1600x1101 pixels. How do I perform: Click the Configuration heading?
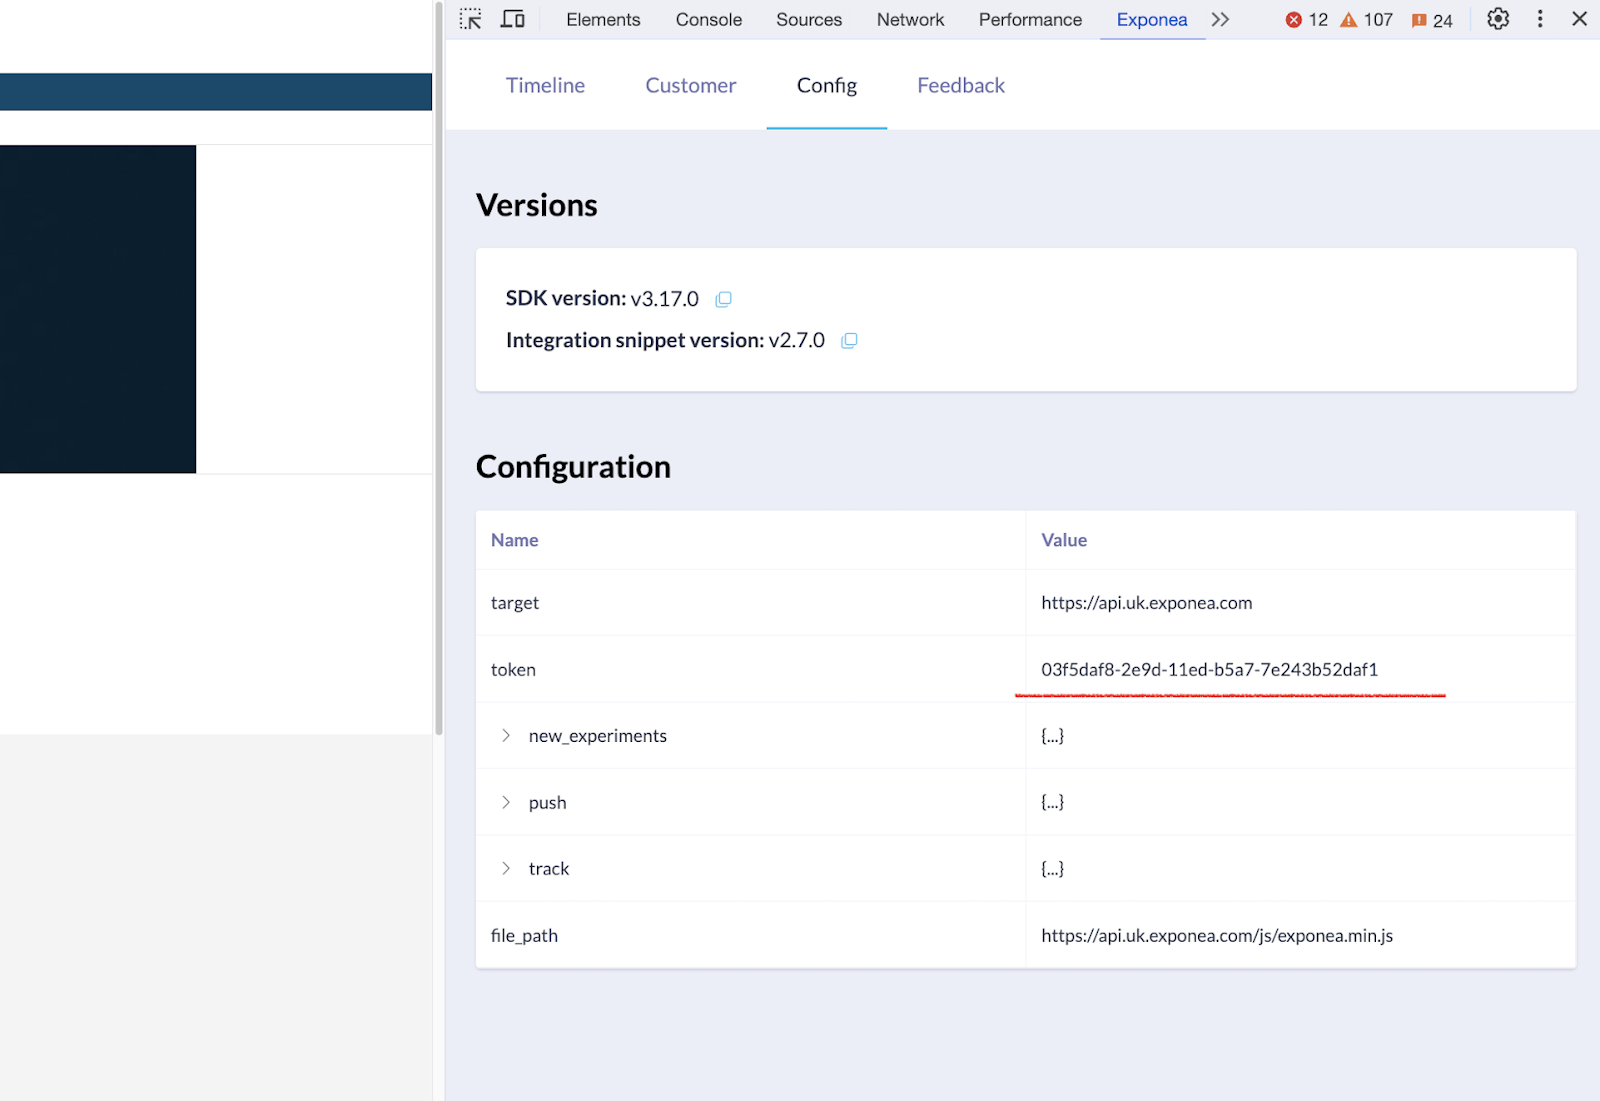click(573, 467)
